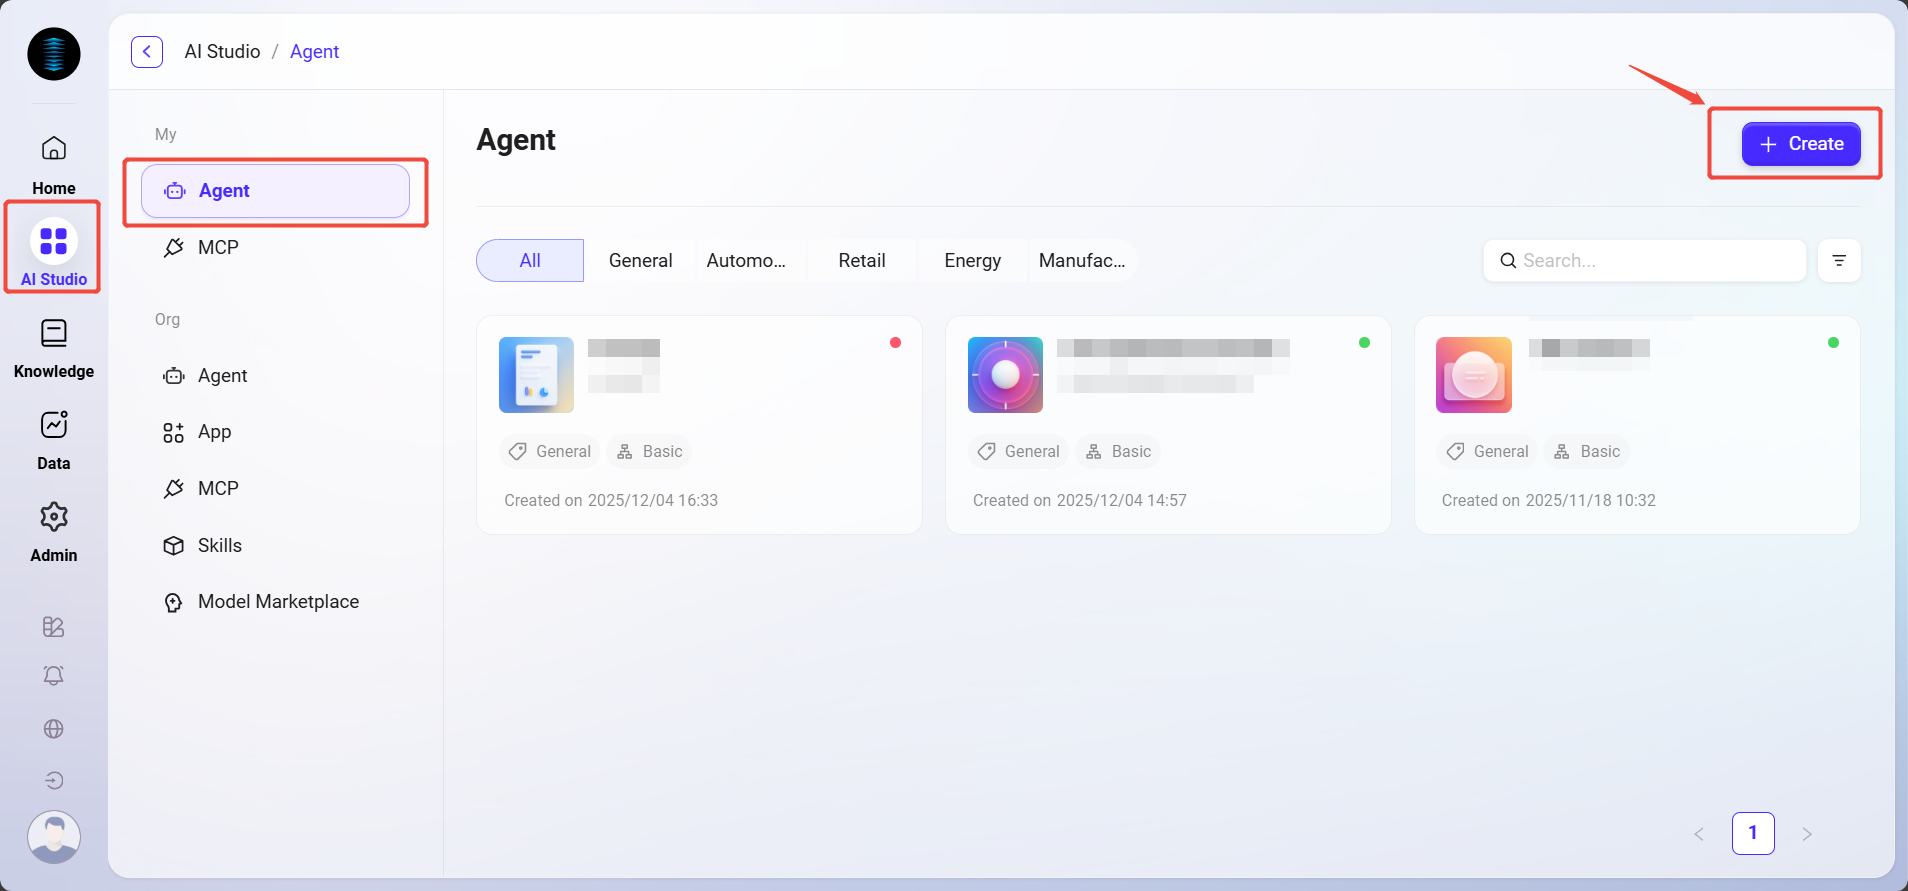Click the Create button

pos(1800,144)
